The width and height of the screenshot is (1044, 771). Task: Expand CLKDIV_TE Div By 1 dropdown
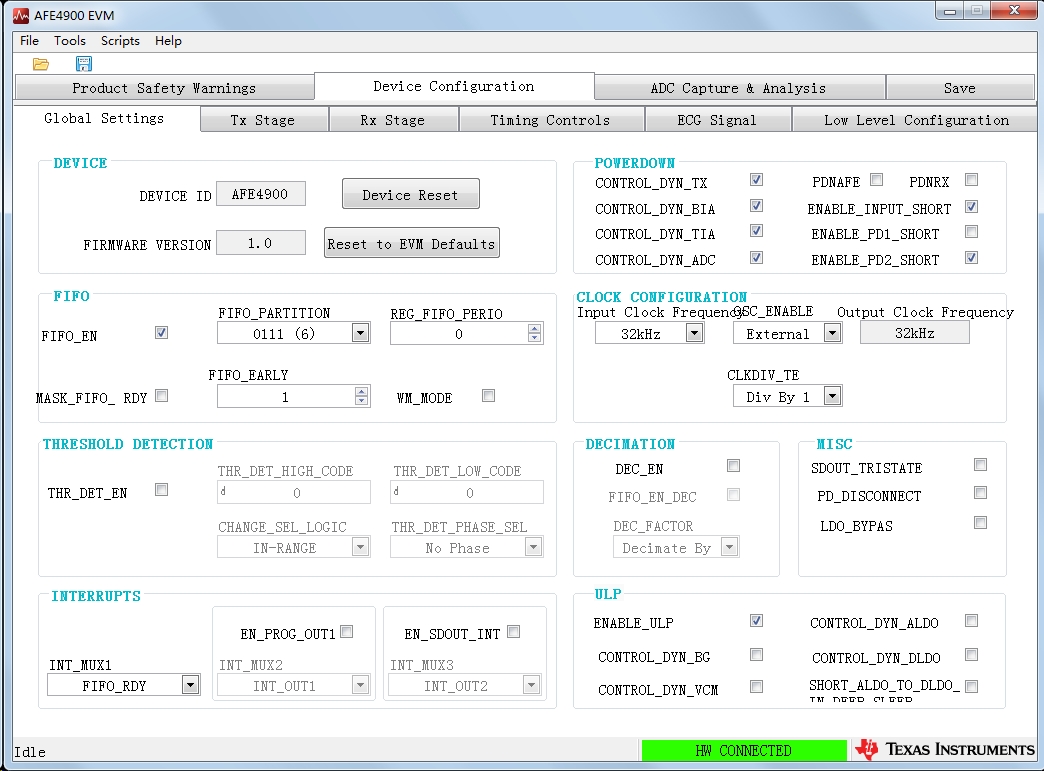tap(832, 397)
